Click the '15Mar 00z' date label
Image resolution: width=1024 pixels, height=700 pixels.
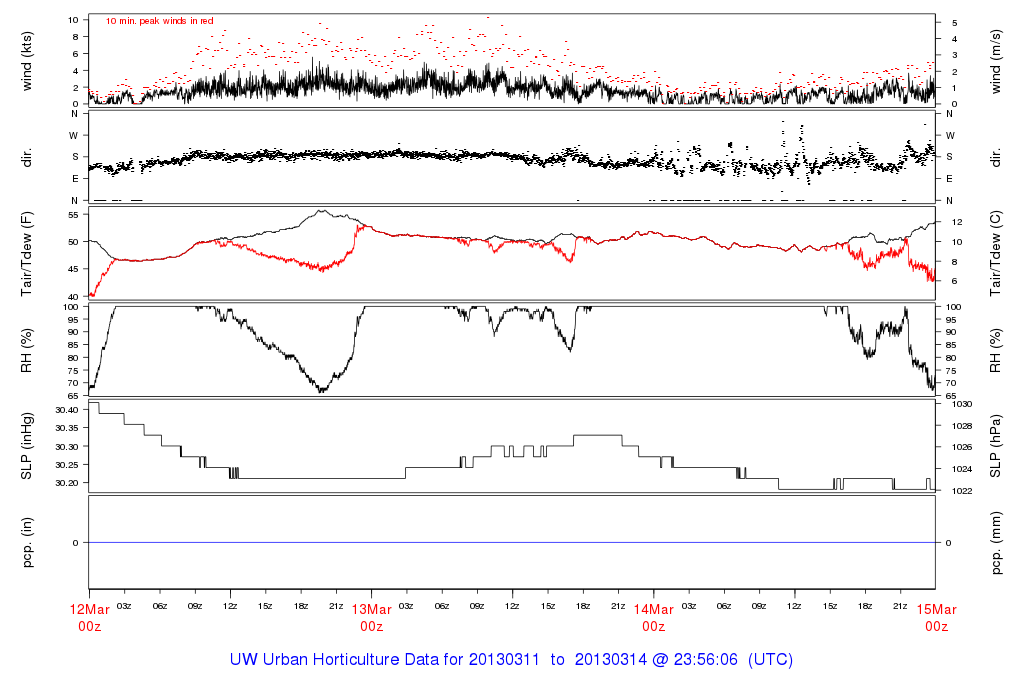(x=936, y=618)
